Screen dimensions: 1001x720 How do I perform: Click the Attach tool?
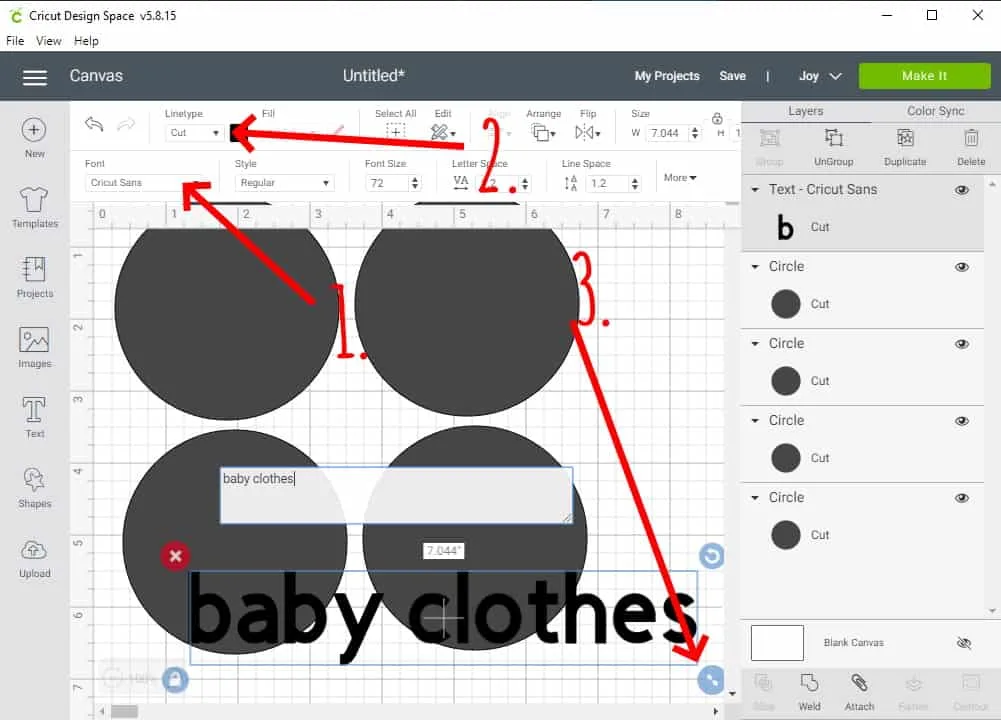859,691
